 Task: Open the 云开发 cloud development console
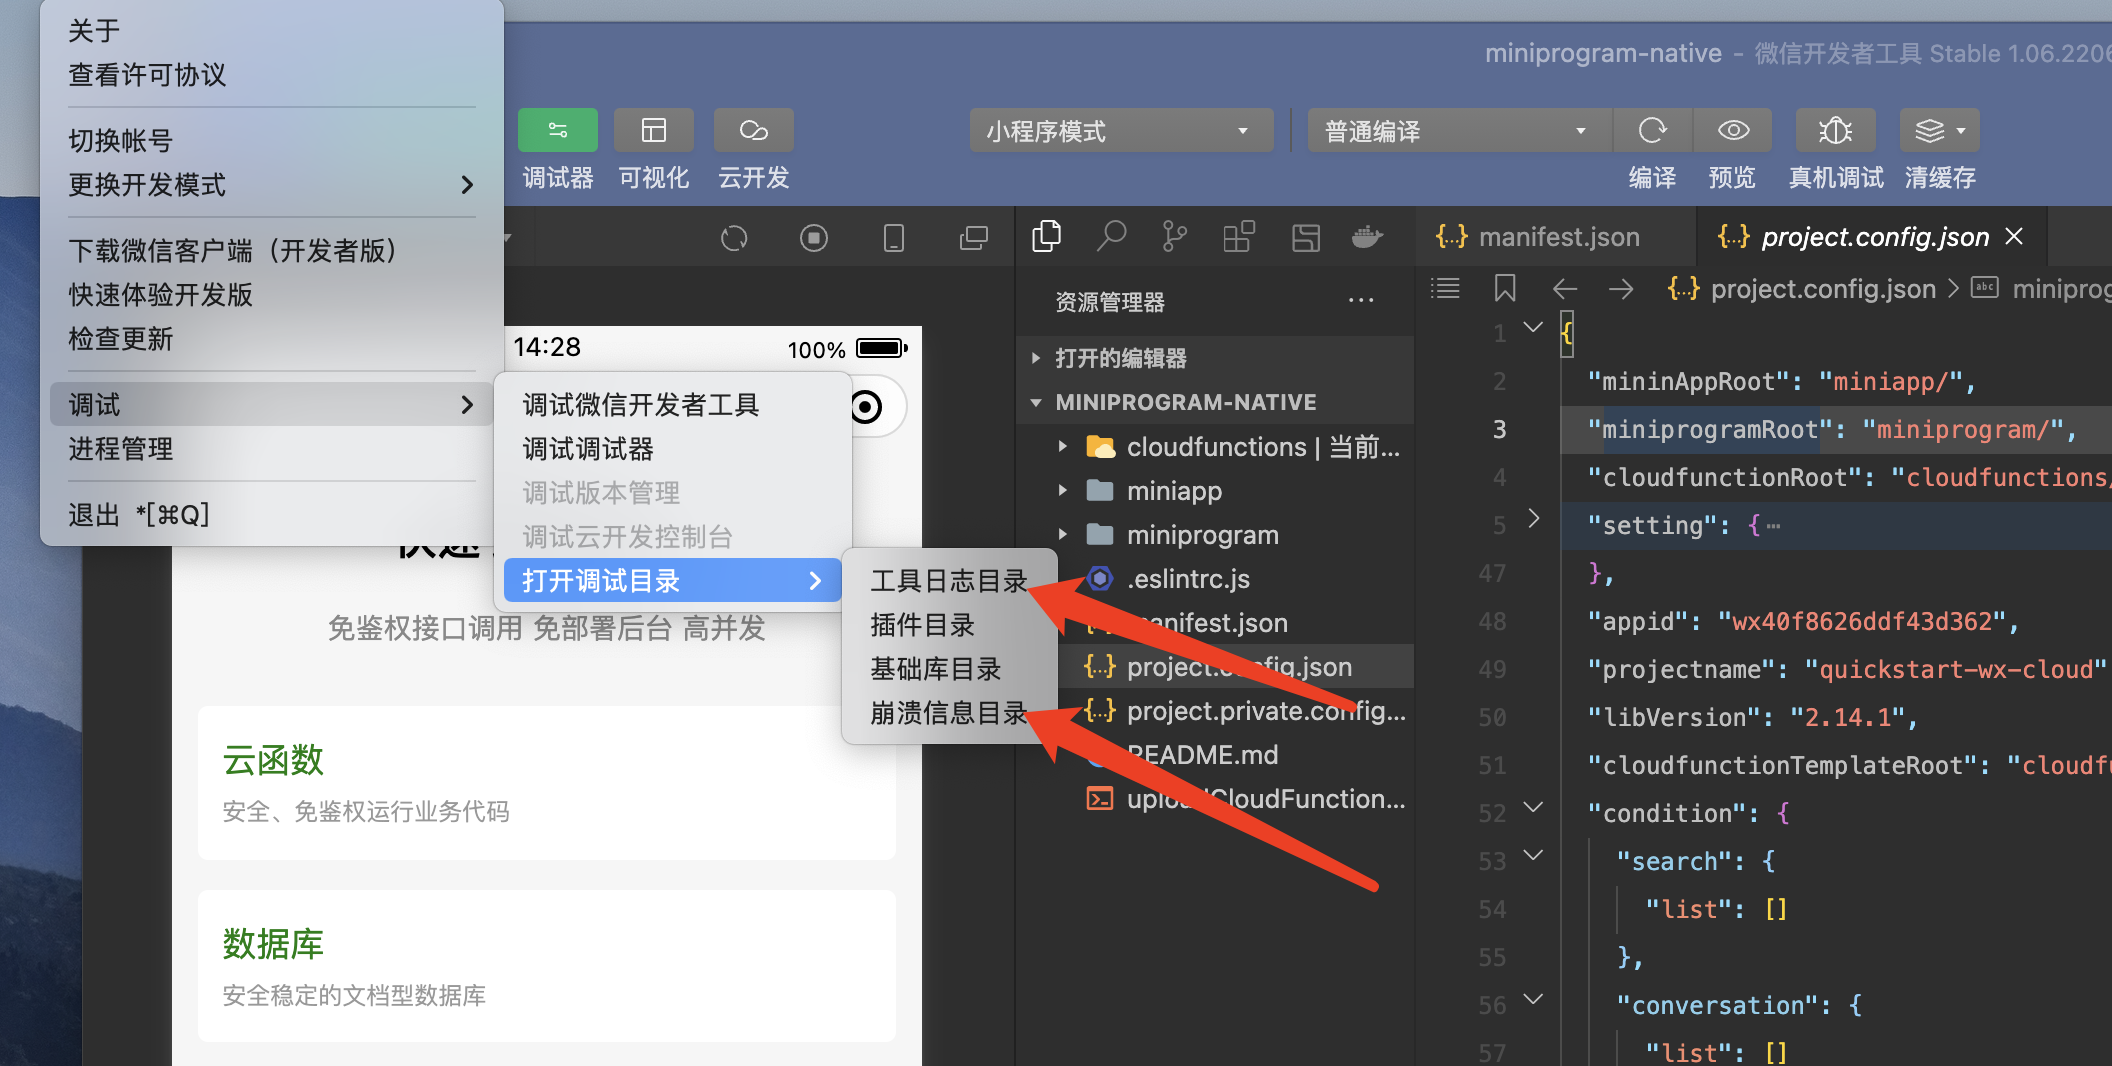(754, 130)
